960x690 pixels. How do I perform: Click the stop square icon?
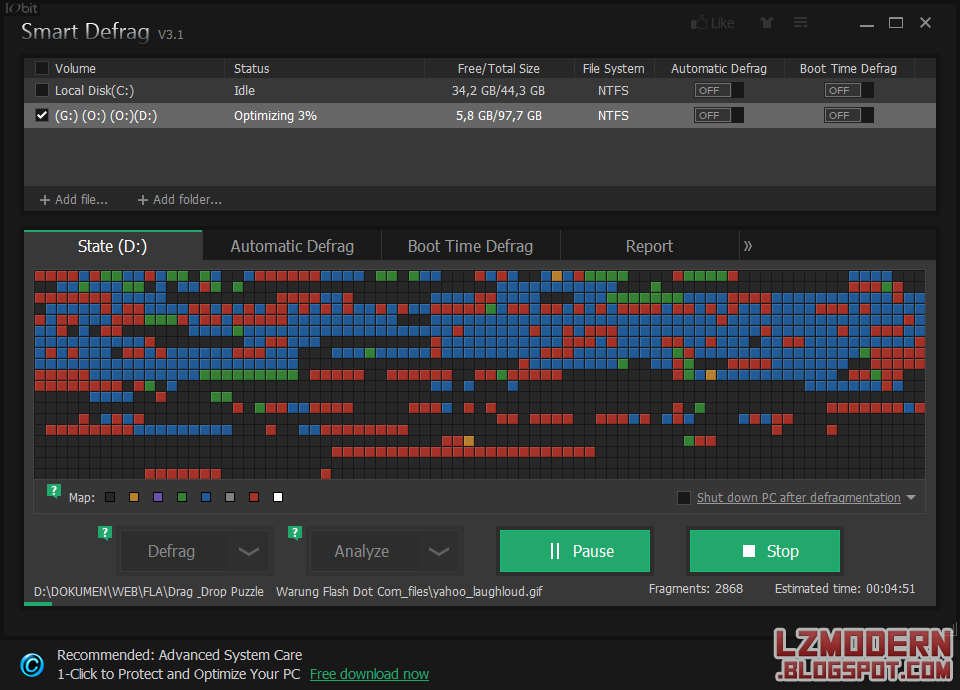[x=748, y=551]
